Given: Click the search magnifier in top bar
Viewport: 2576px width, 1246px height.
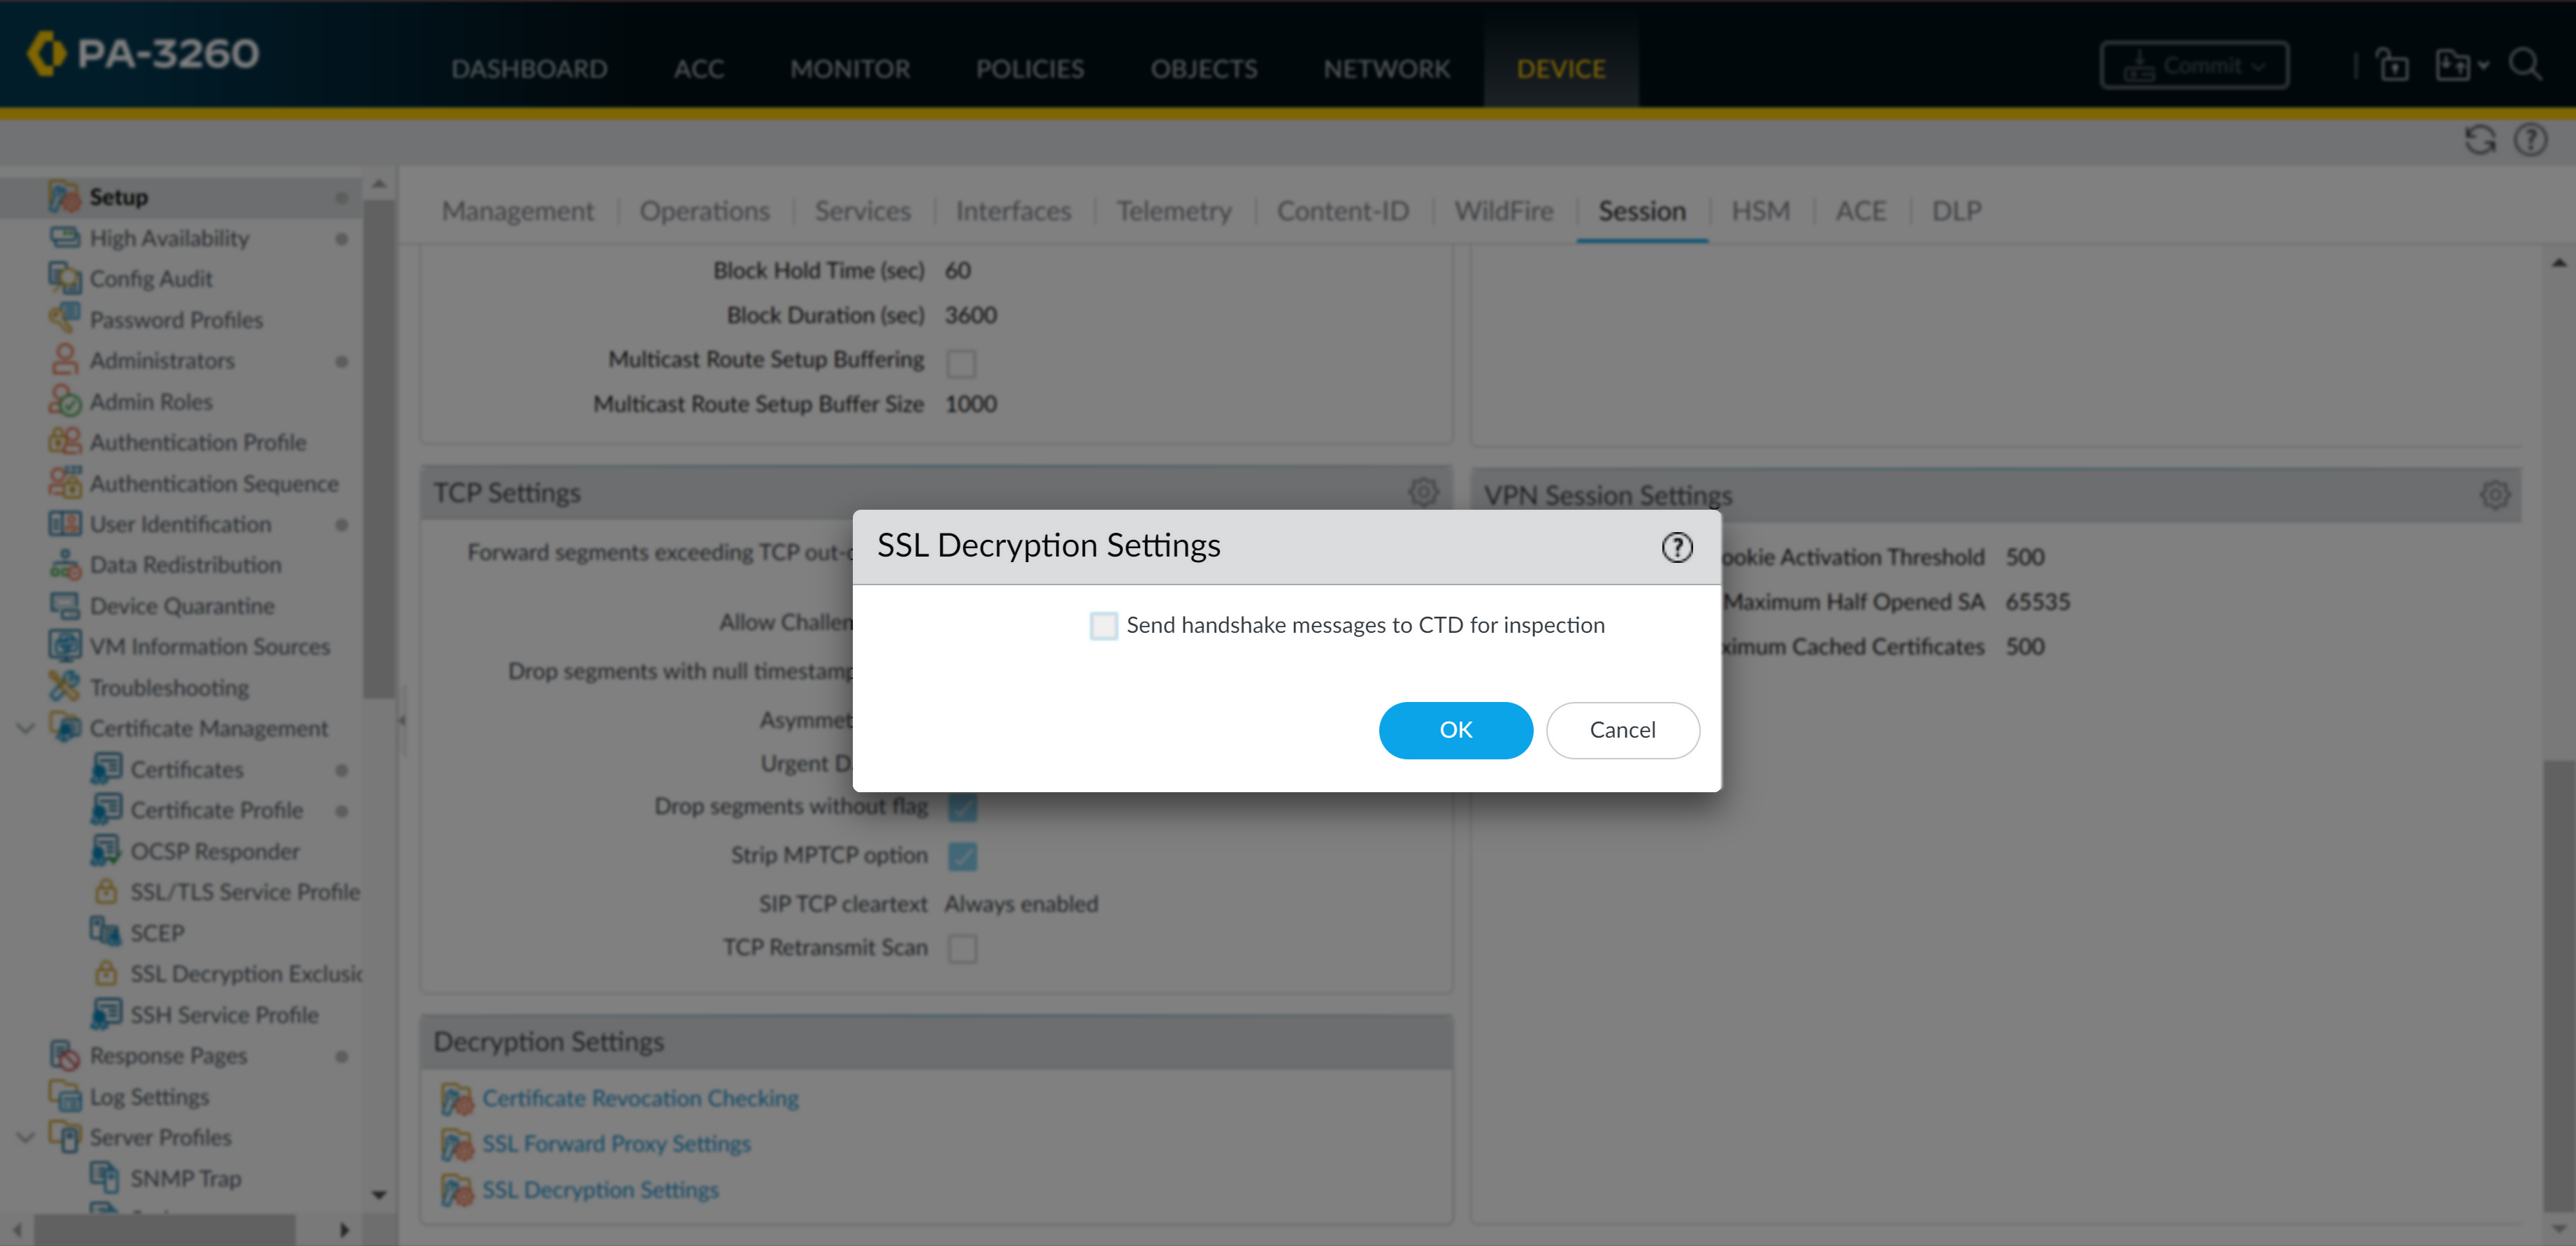Looking at the screenshot, I should coord(2526,66).
